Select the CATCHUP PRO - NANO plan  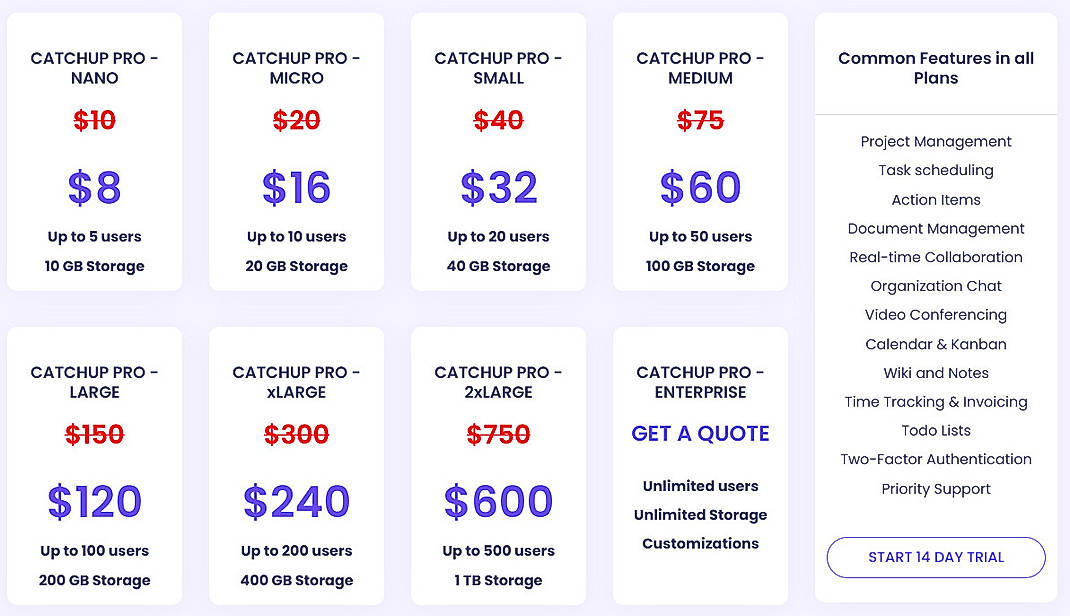(x=94, y=68)
